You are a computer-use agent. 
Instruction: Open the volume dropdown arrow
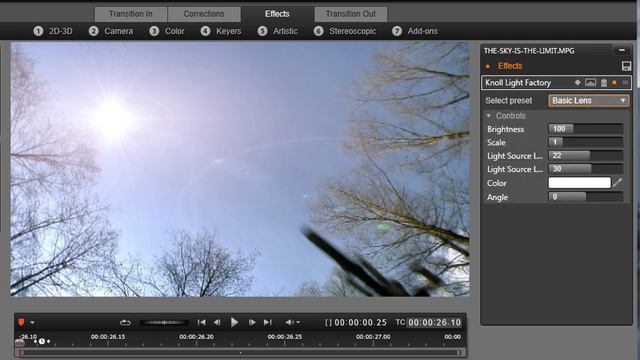click(x=298, y=322)
